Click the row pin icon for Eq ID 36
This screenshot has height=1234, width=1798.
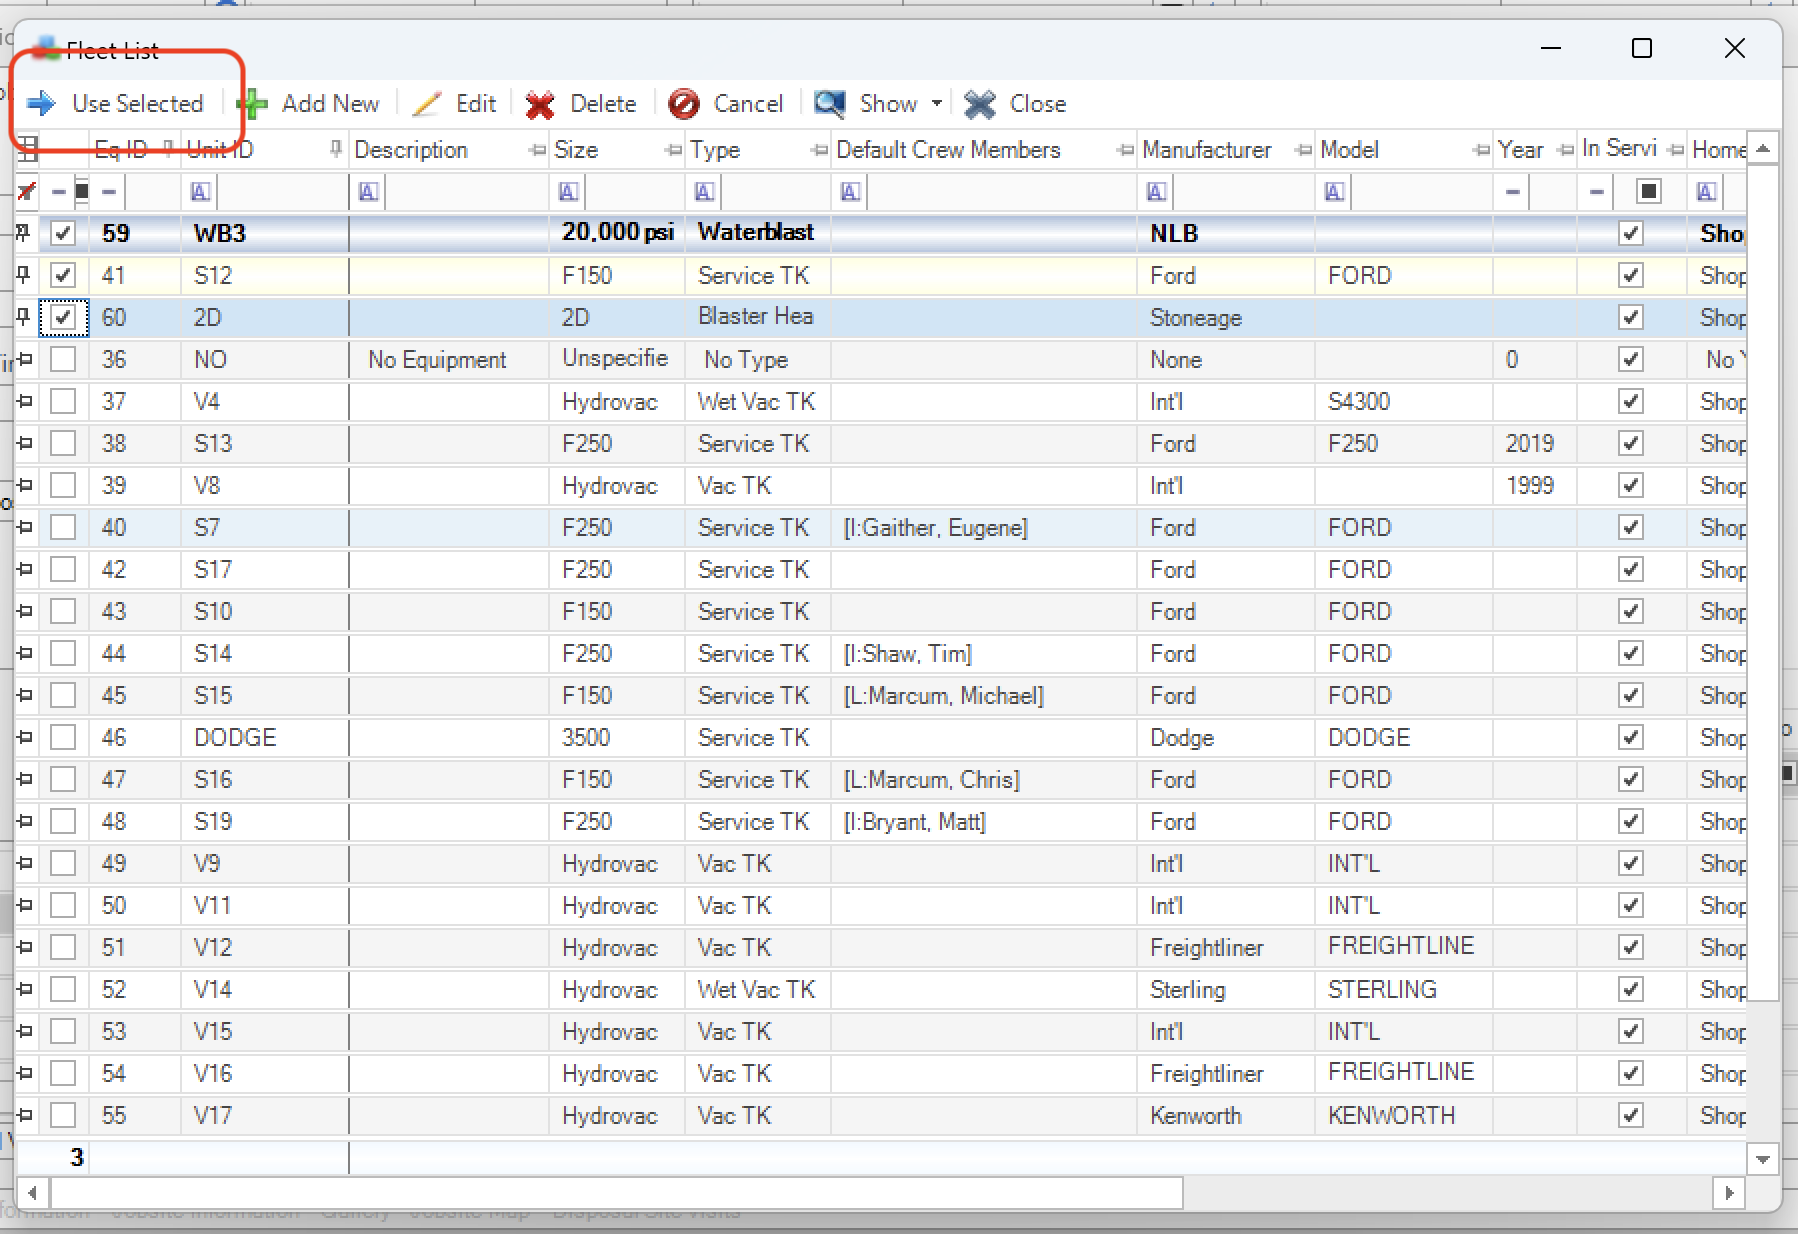(x=25, y=359)
